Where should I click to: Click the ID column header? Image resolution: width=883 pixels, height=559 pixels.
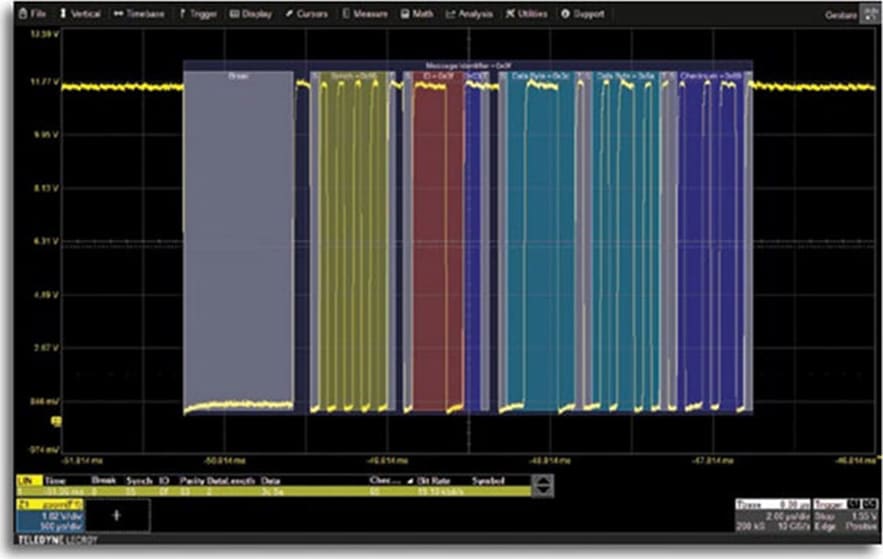[x=164, y=481]
